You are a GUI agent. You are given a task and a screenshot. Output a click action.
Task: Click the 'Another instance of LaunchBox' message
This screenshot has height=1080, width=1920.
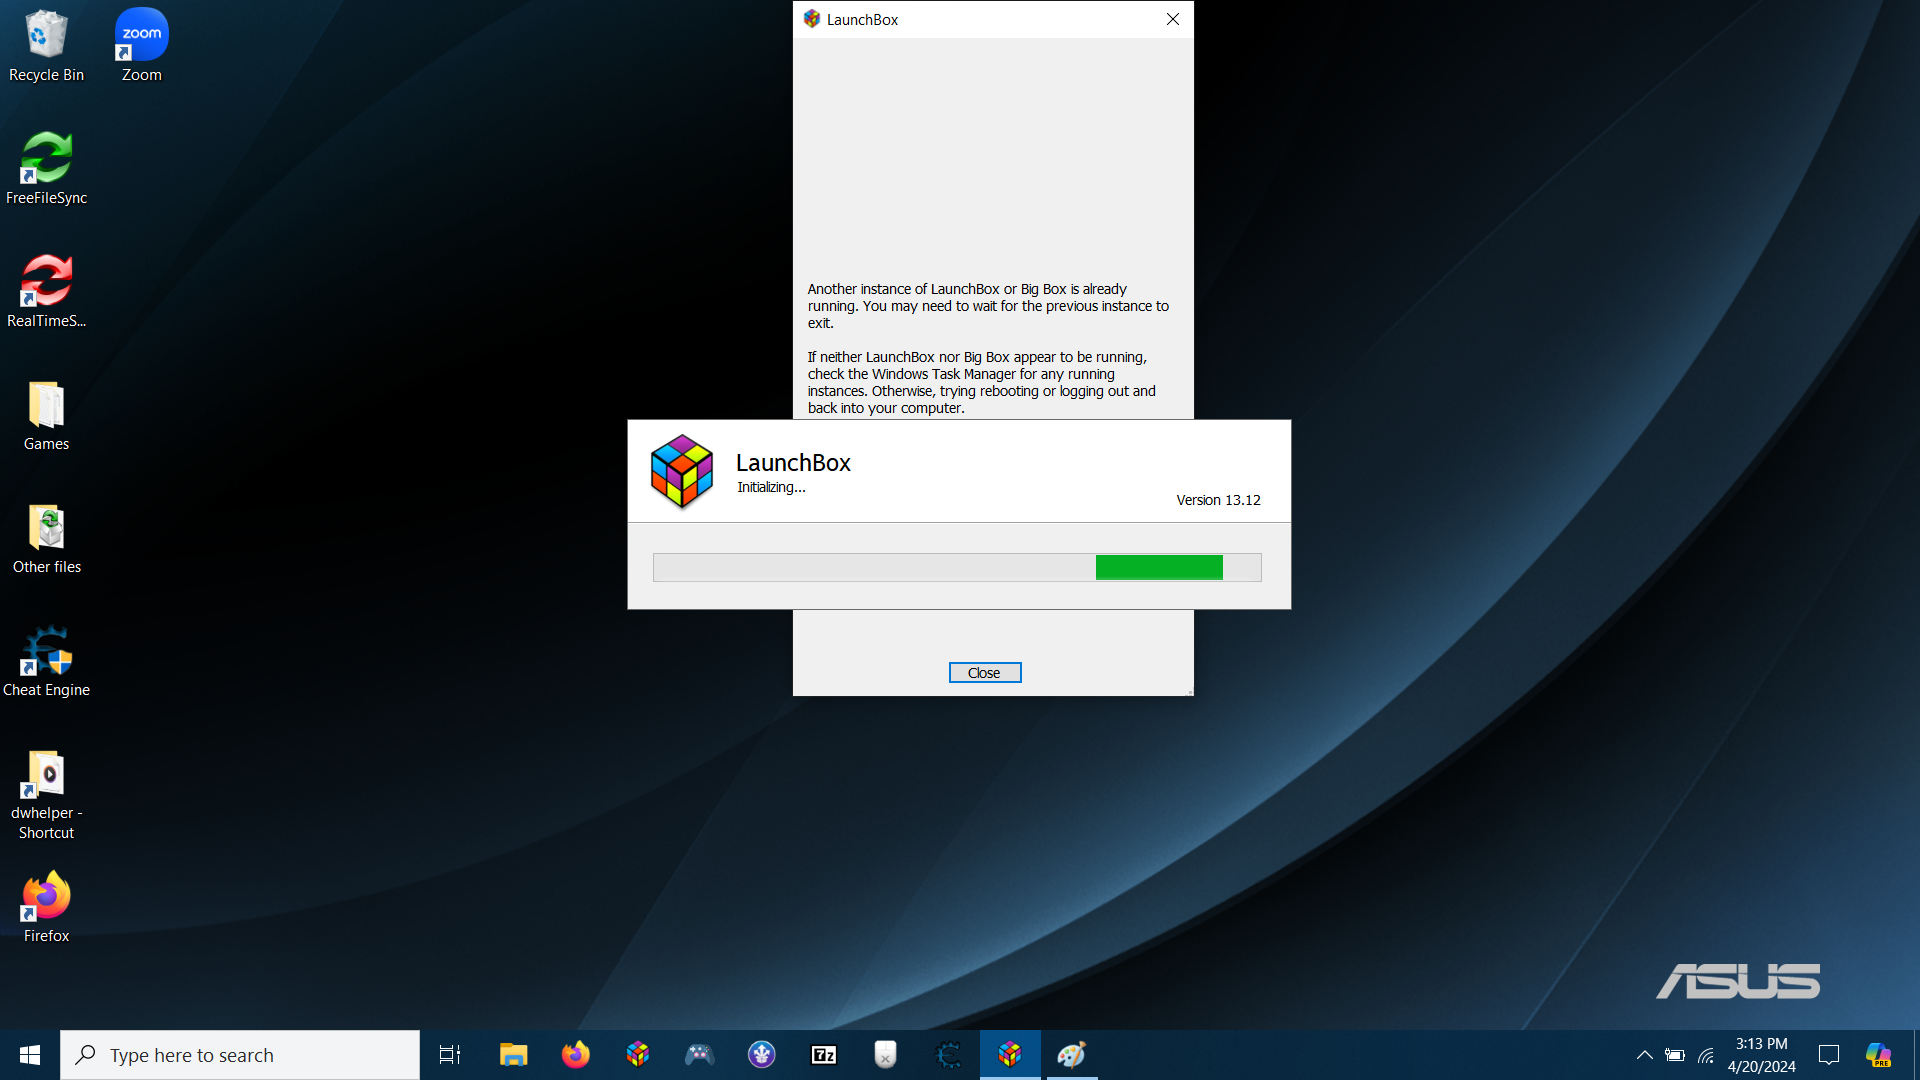tap(988, 306)
